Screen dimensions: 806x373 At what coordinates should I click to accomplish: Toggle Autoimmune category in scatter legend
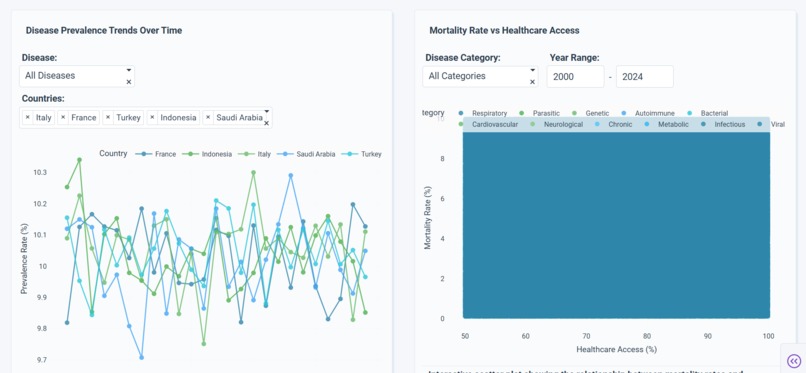click(648, 113)
